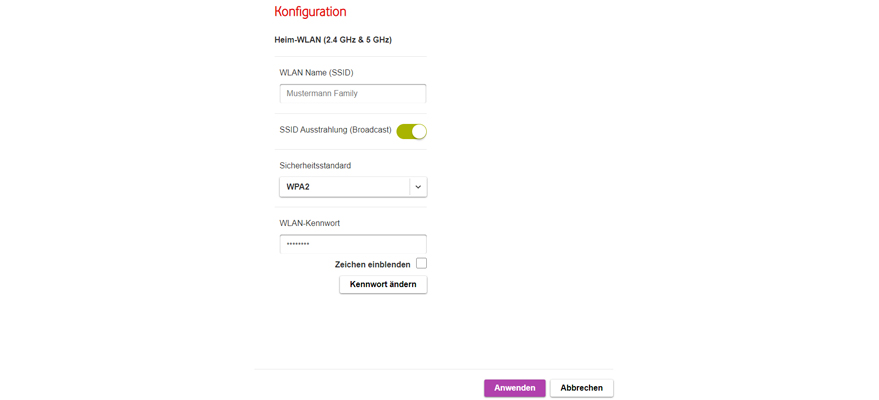Click the Kennwort ändern button

tap(383, 285)
